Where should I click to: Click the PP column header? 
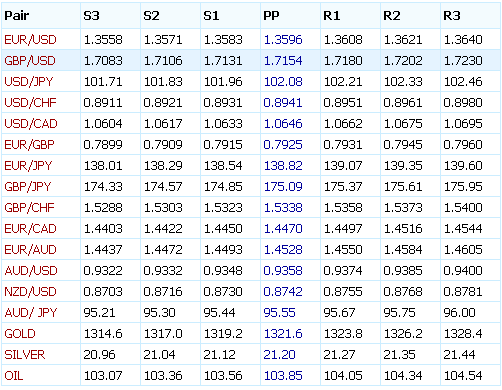click(271, 16)
